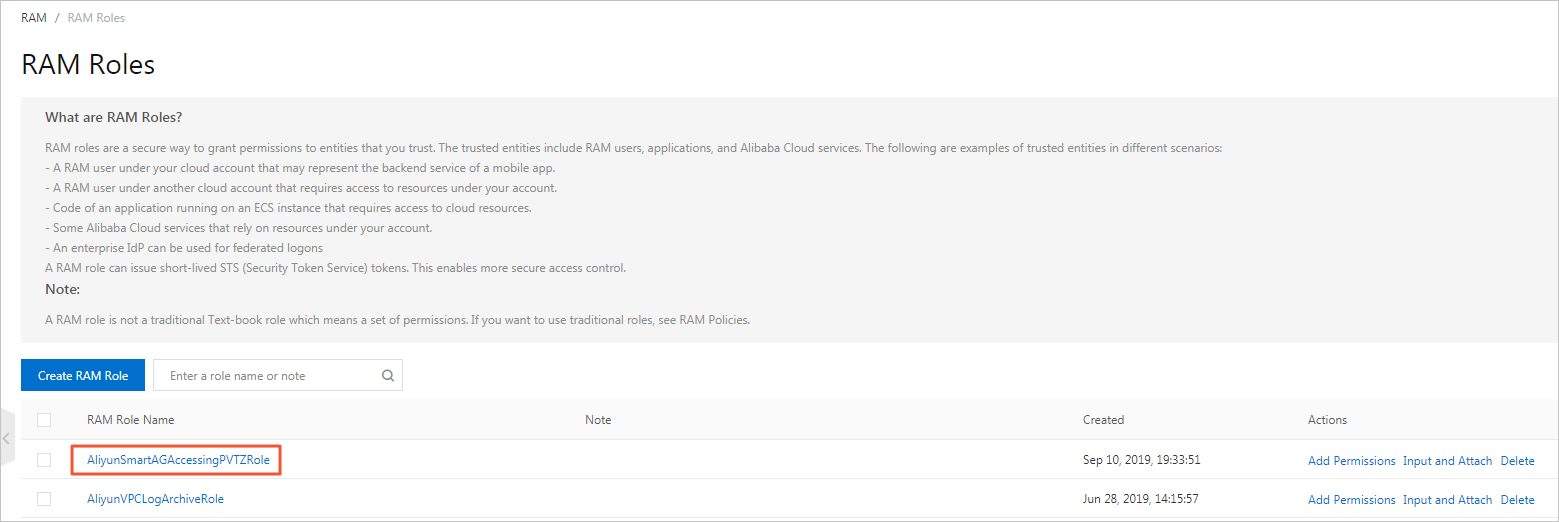Image resolution: width=1559 pixels, height=522 pixels.
Task: Click the RAM Roles breadcrumb item
Action: (x=96, y=18)
